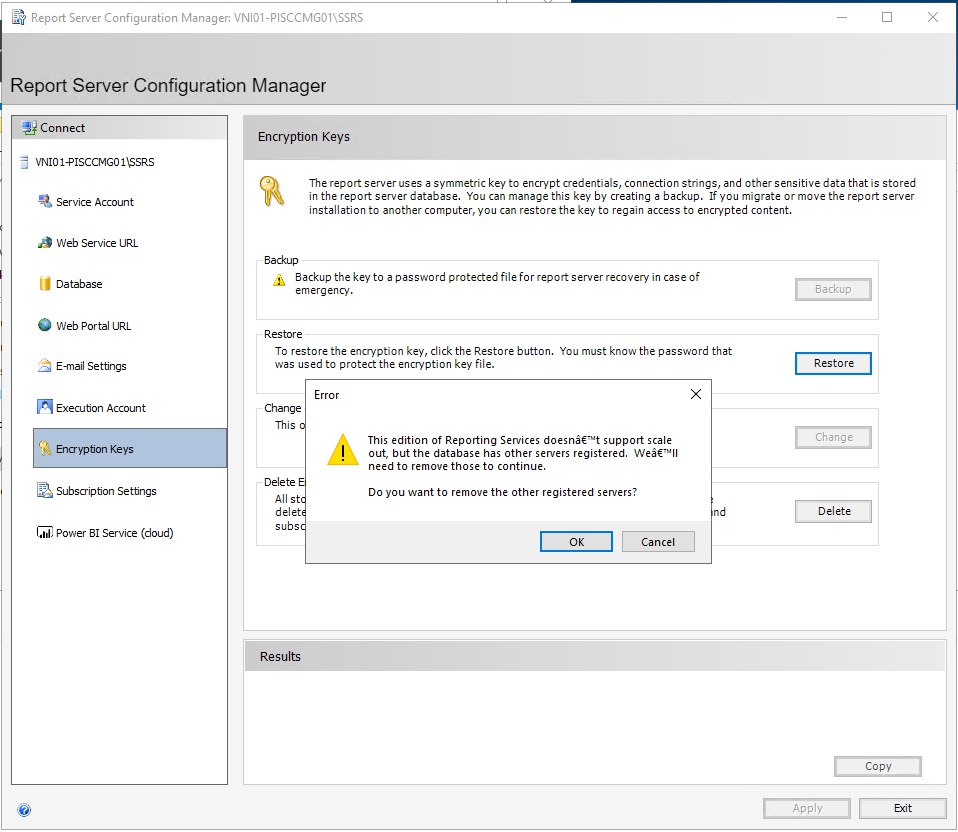Click the Service Account icon

45,201
